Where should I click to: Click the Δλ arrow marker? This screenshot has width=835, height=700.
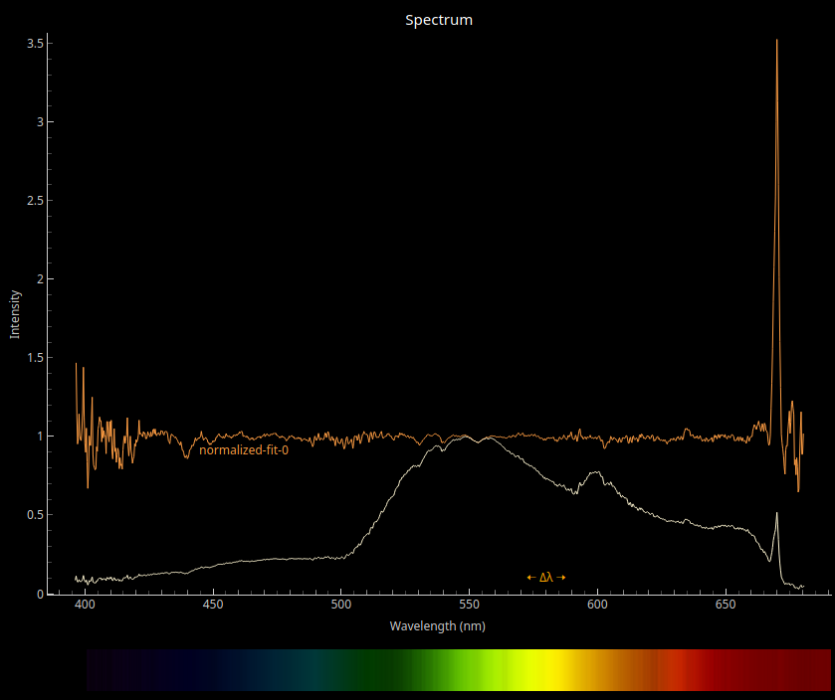point(546,577)
